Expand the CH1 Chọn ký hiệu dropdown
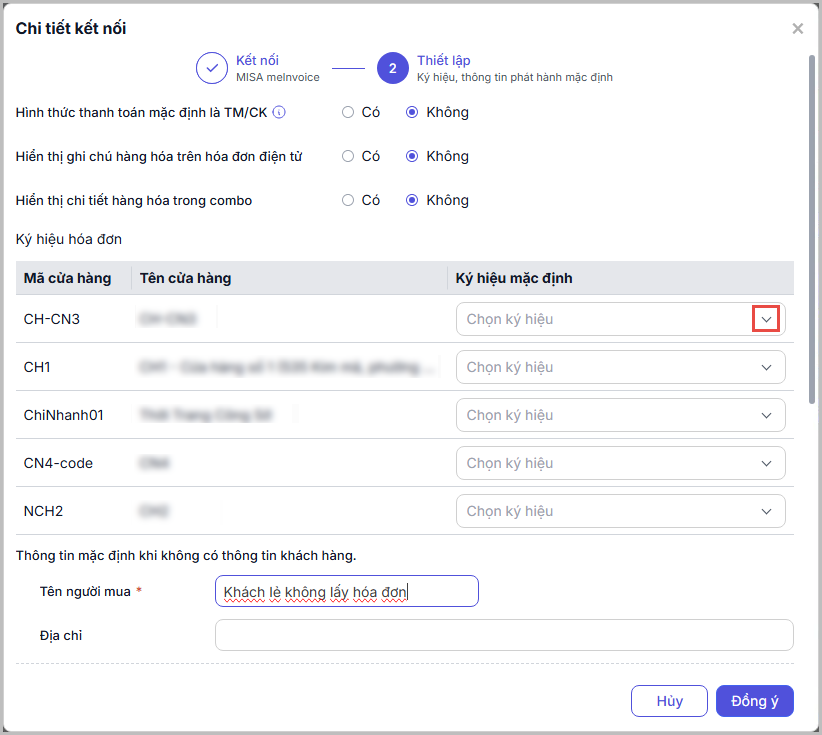This screenshot has width=822, height=735. point(766,367)
